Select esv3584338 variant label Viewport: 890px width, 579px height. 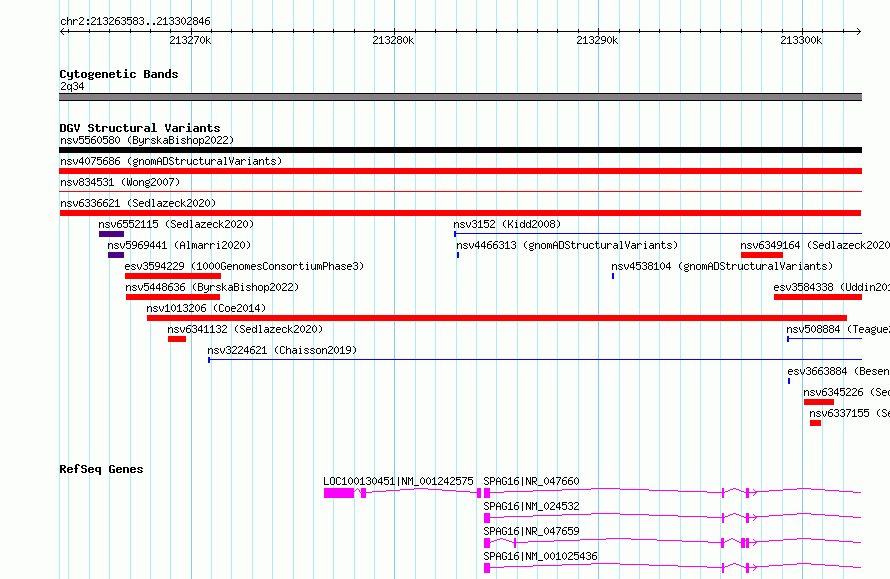tap(832, 287)
